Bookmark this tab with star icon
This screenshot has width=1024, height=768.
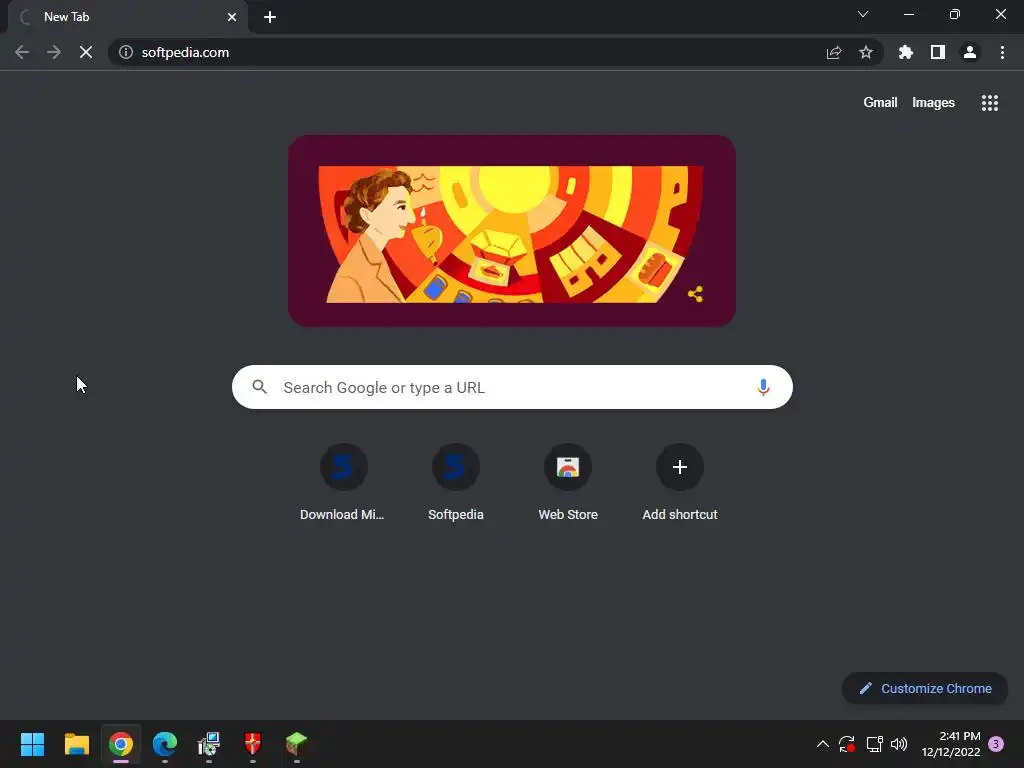pos(866,52)
